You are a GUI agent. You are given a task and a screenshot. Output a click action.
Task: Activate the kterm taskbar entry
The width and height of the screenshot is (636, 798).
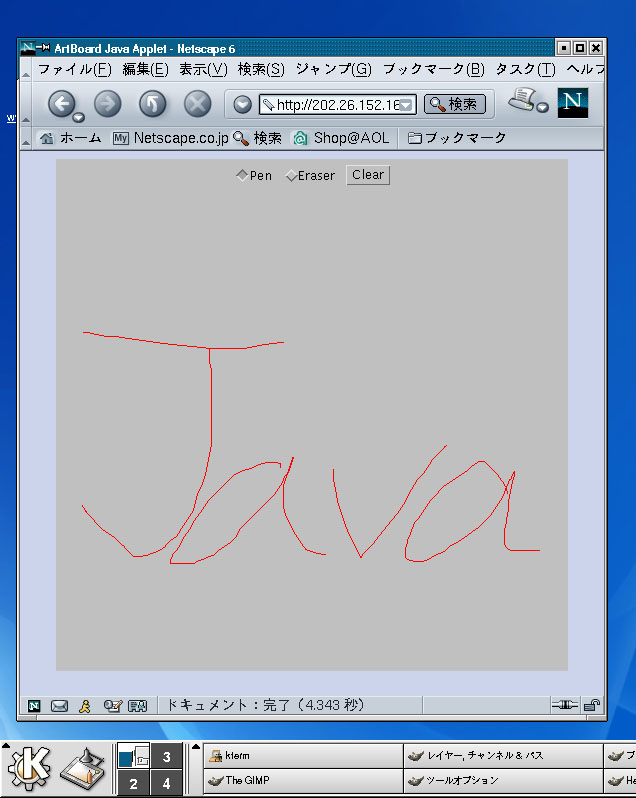pyautogui.click(x=303, y=756)
